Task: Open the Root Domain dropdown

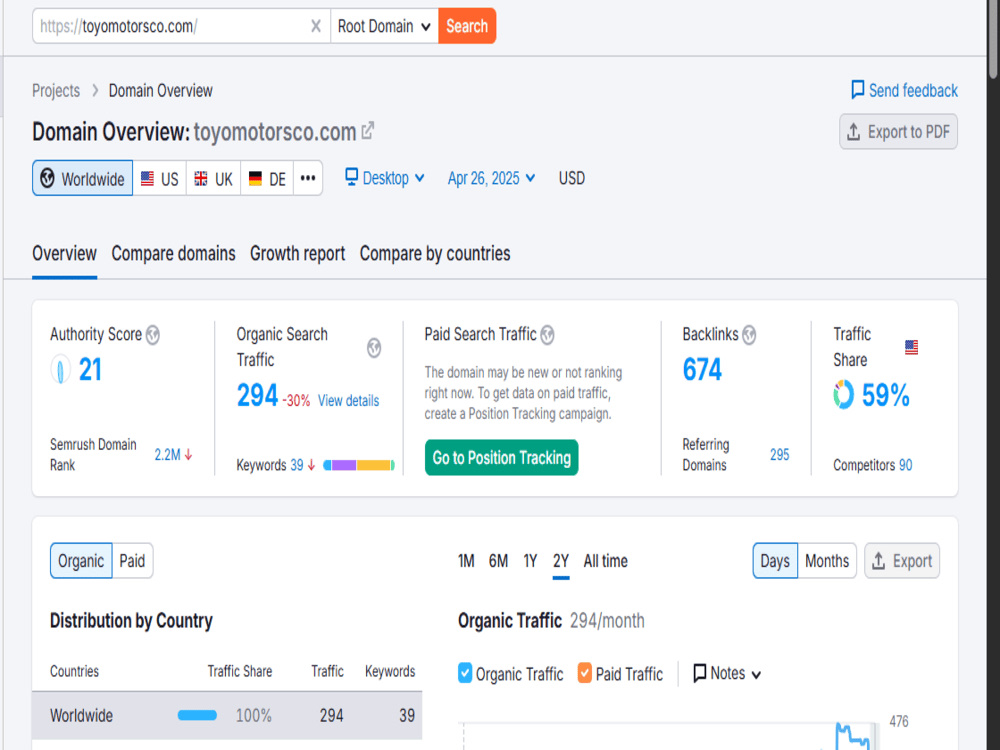Action: (385, 26)
